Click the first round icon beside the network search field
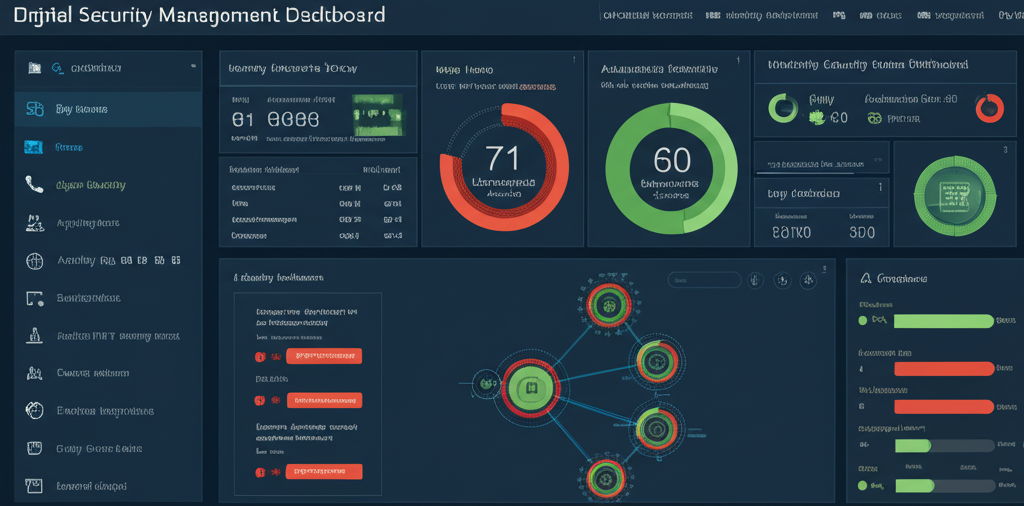The width and height of the screenshot is (1024, 506). [x=756, y=281]
